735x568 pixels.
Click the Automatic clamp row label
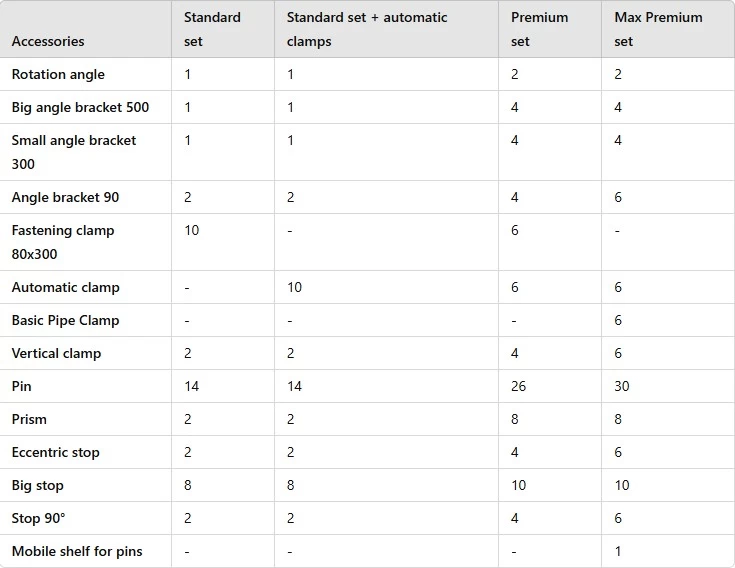coord(65,287)
